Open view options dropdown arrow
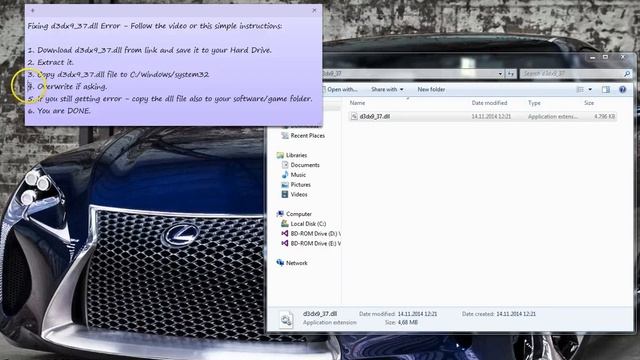 pyautogui.click(x=590, y=89)
